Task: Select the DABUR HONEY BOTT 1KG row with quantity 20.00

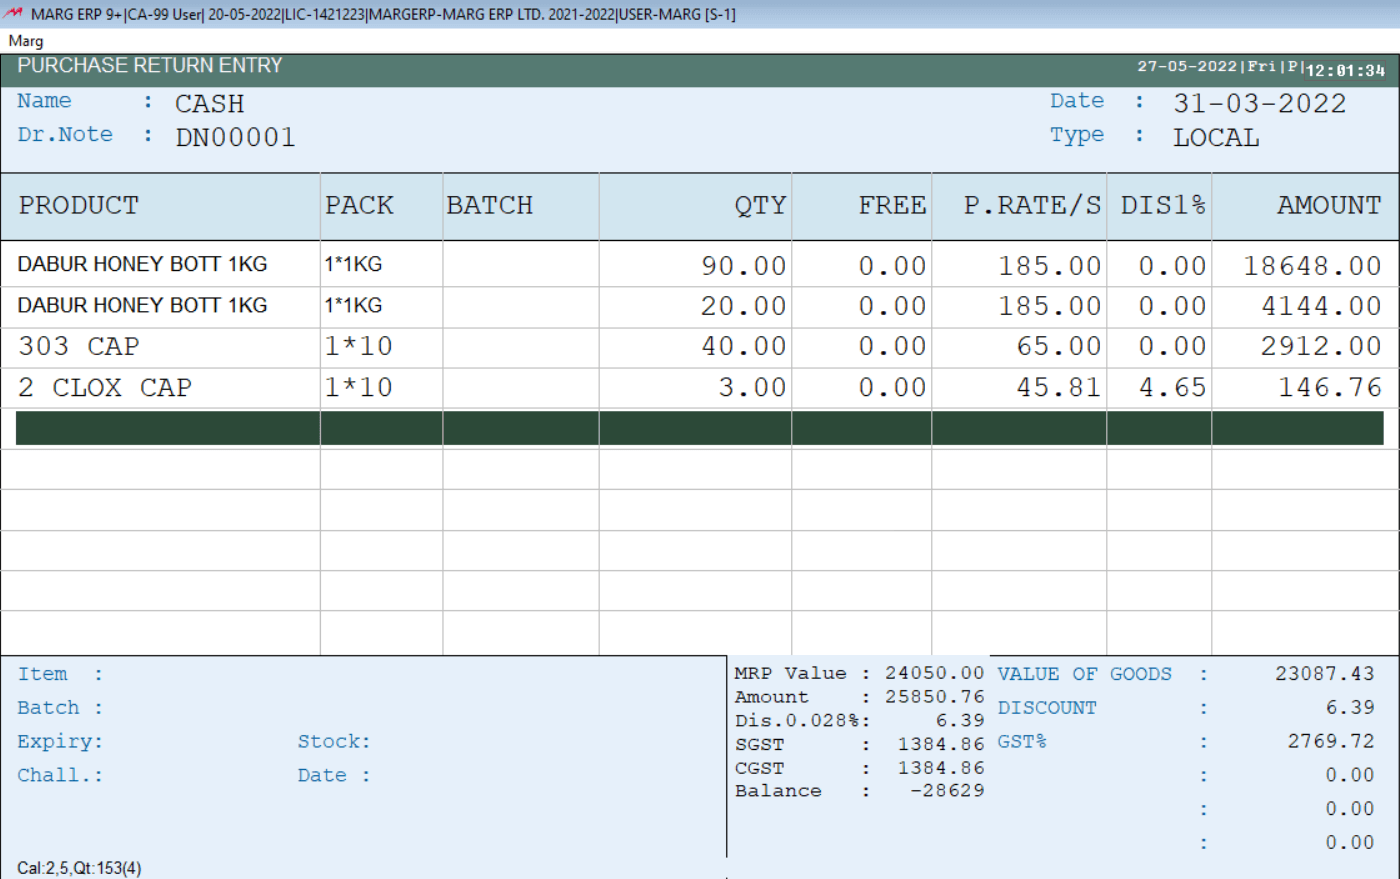Action: (x=700, y=306)
